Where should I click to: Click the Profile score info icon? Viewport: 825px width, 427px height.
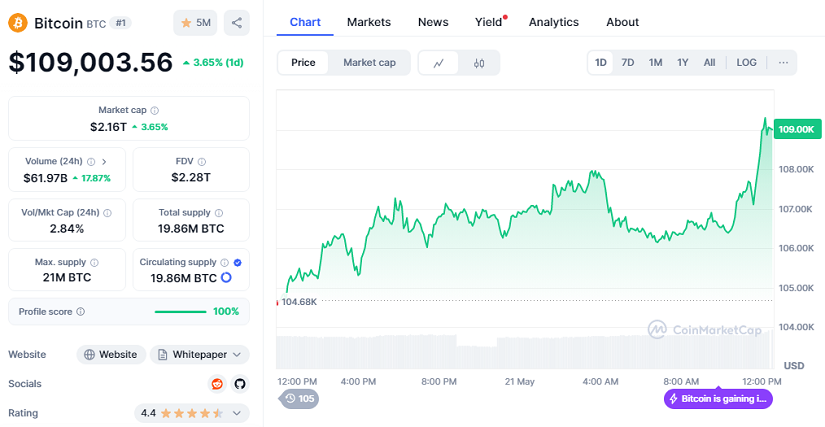tap(81, 312)
